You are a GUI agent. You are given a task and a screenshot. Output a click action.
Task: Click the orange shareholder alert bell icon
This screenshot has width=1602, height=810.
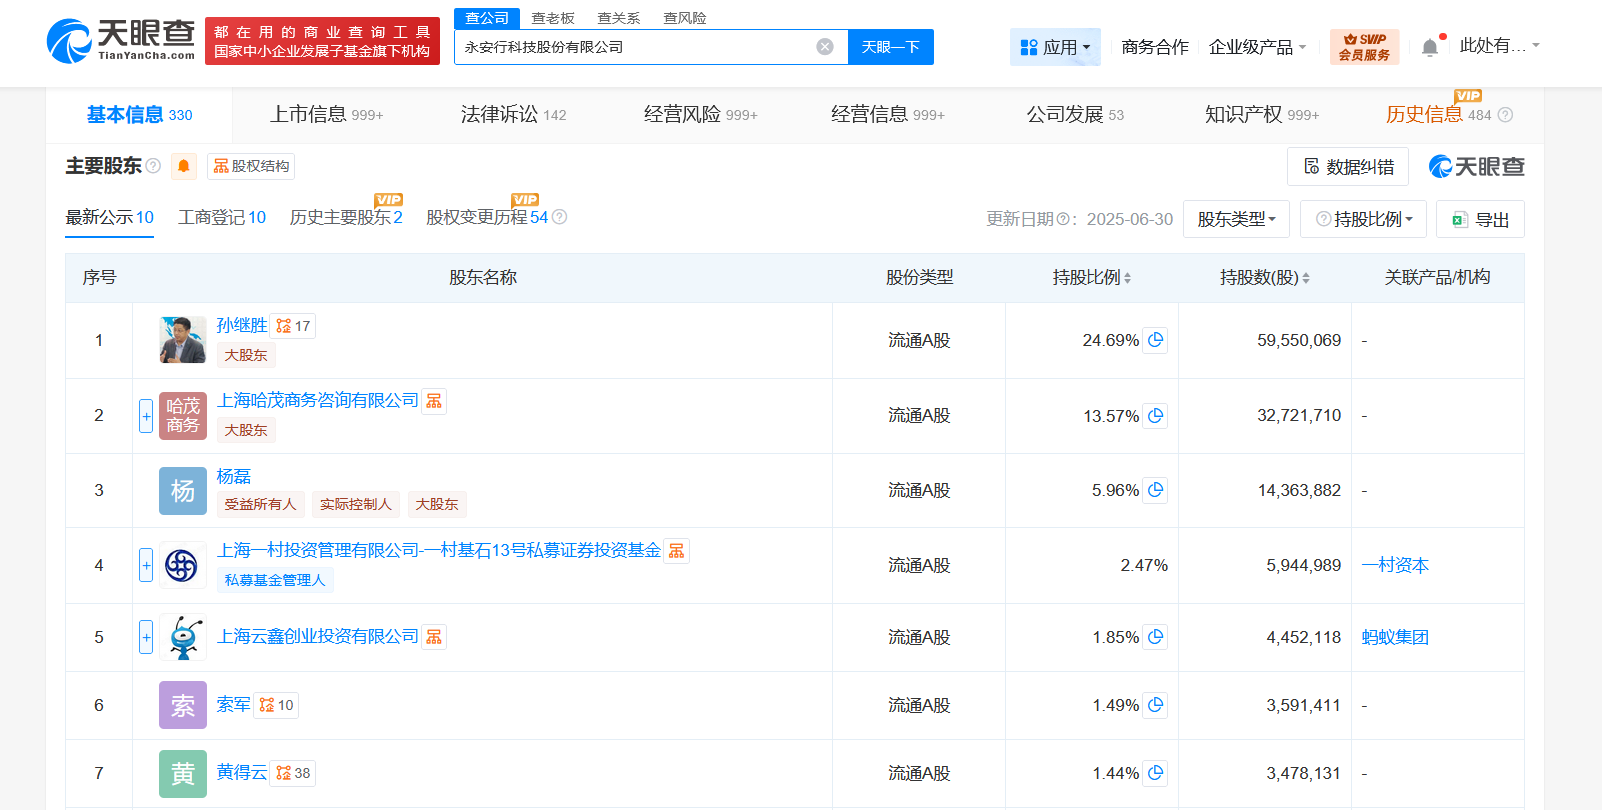point(184,166)
